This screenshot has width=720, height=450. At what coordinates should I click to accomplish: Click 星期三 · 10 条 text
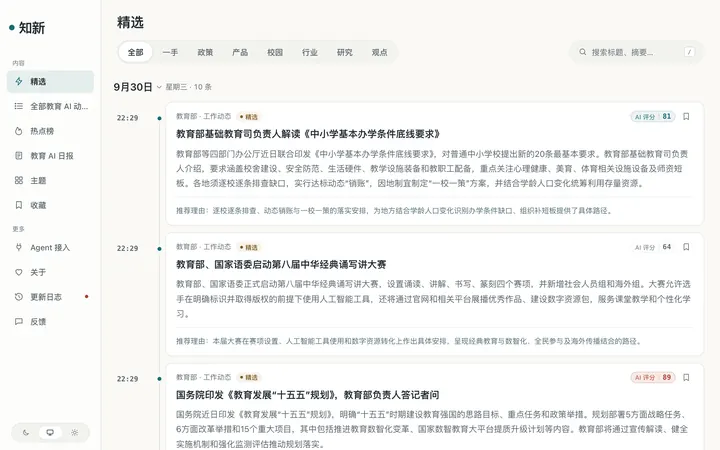click(188, 87)
